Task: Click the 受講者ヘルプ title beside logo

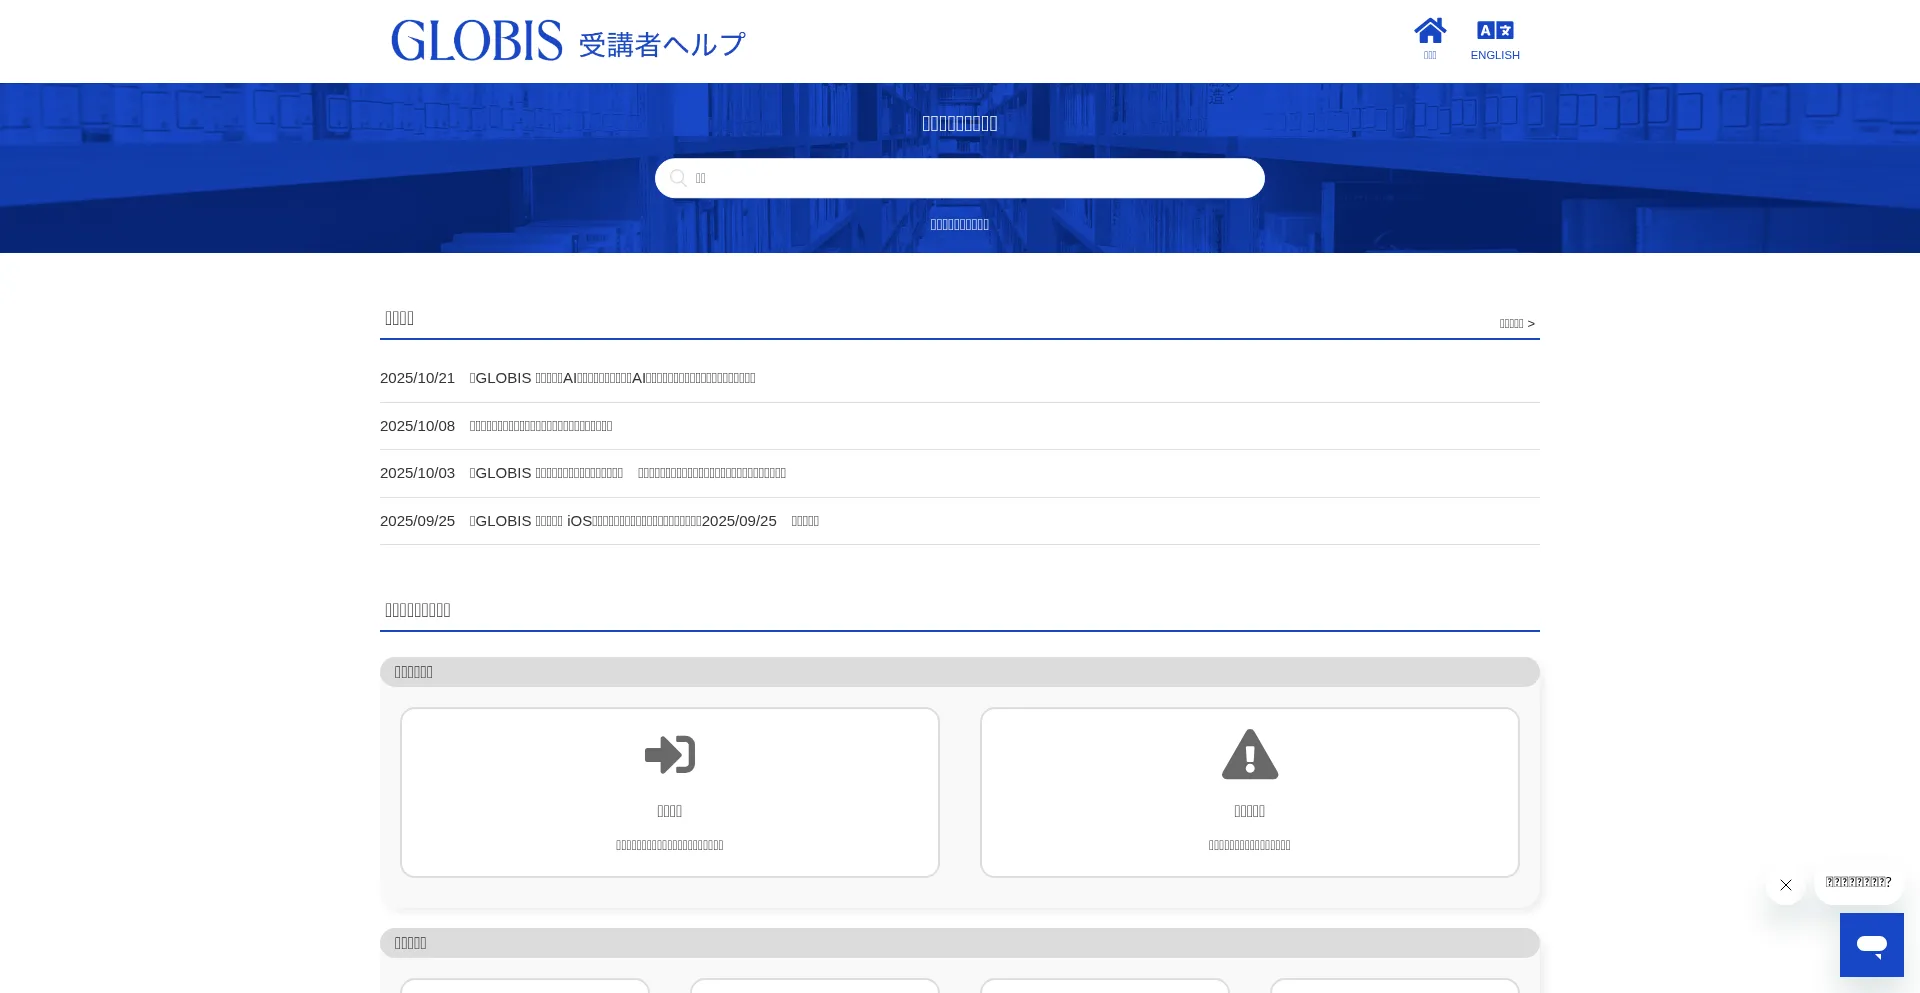Action: click(x=662, y=45)
